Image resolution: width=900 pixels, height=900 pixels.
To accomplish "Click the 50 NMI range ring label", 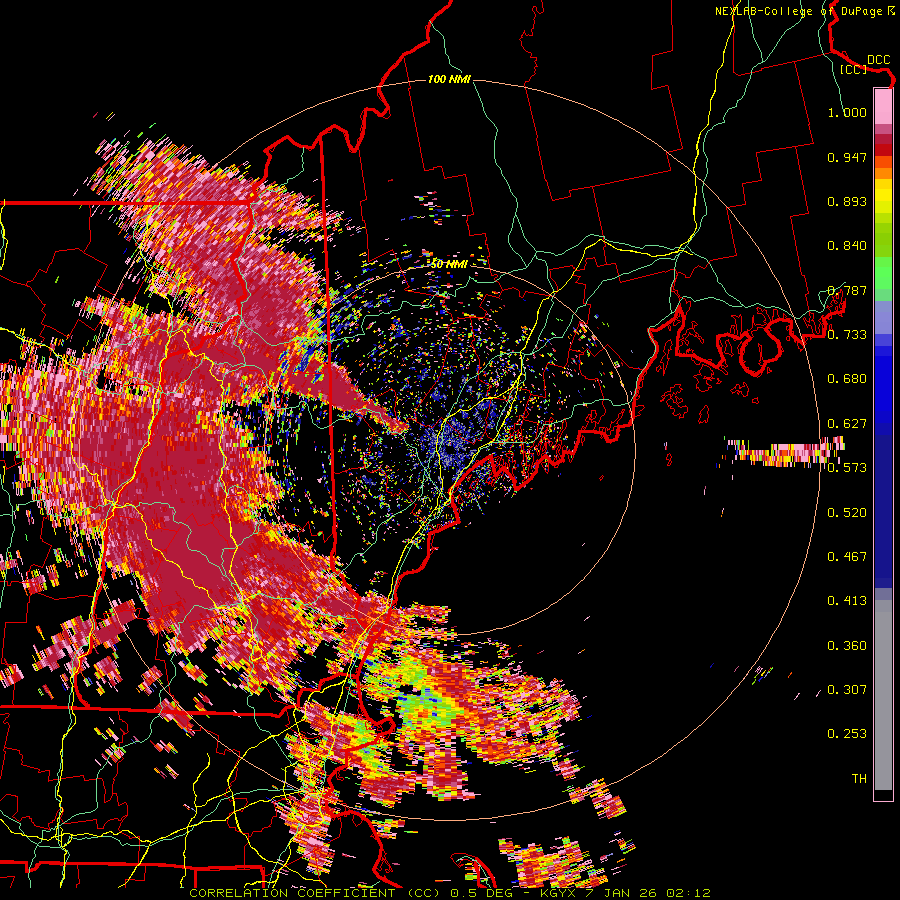I will [x=449, y=264].
